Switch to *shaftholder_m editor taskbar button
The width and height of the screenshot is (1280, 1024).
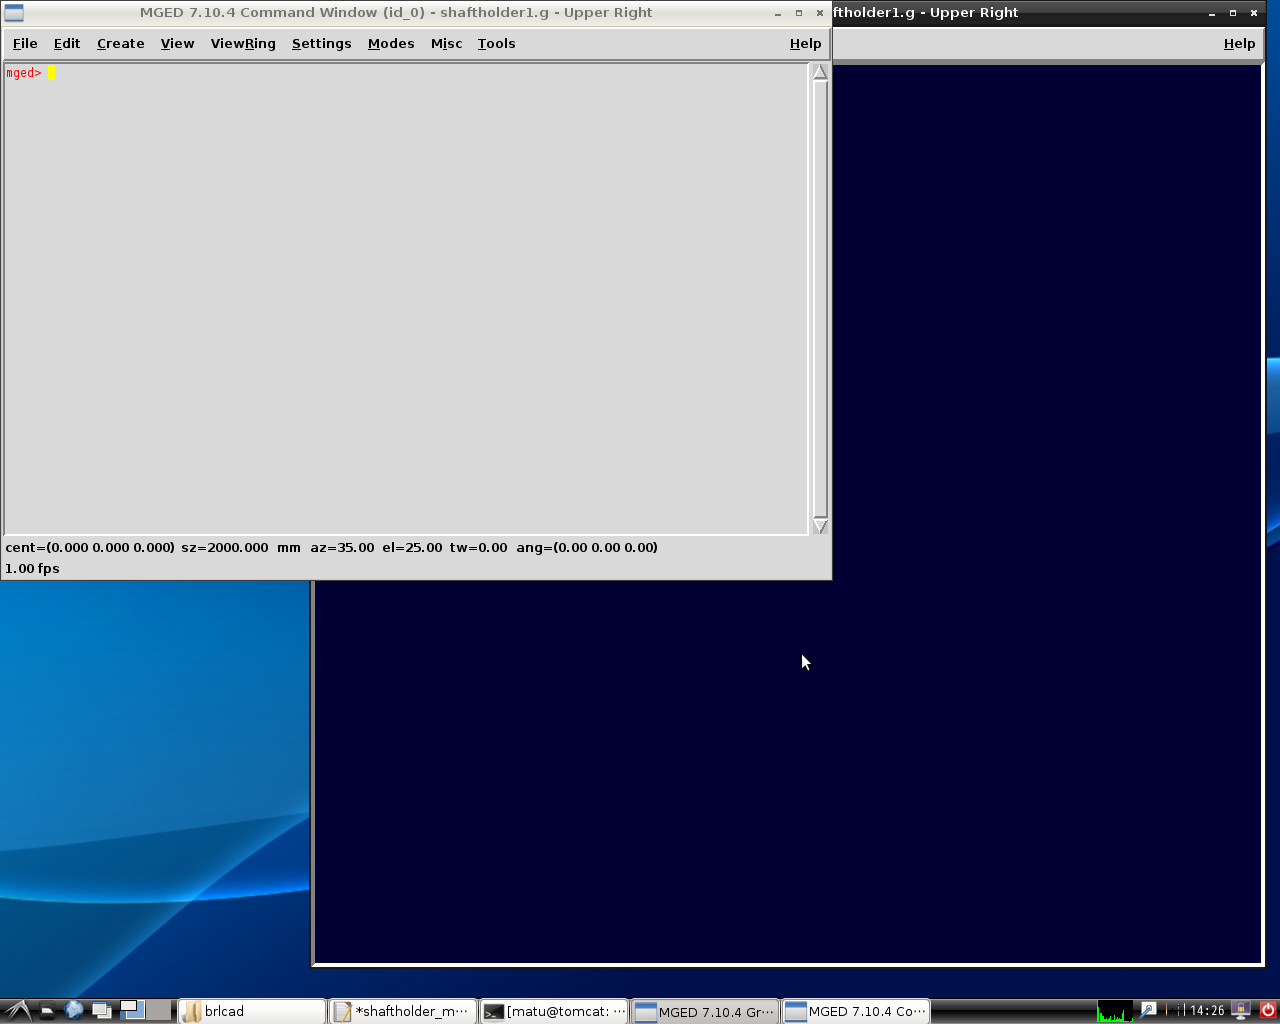[402, 1011]
